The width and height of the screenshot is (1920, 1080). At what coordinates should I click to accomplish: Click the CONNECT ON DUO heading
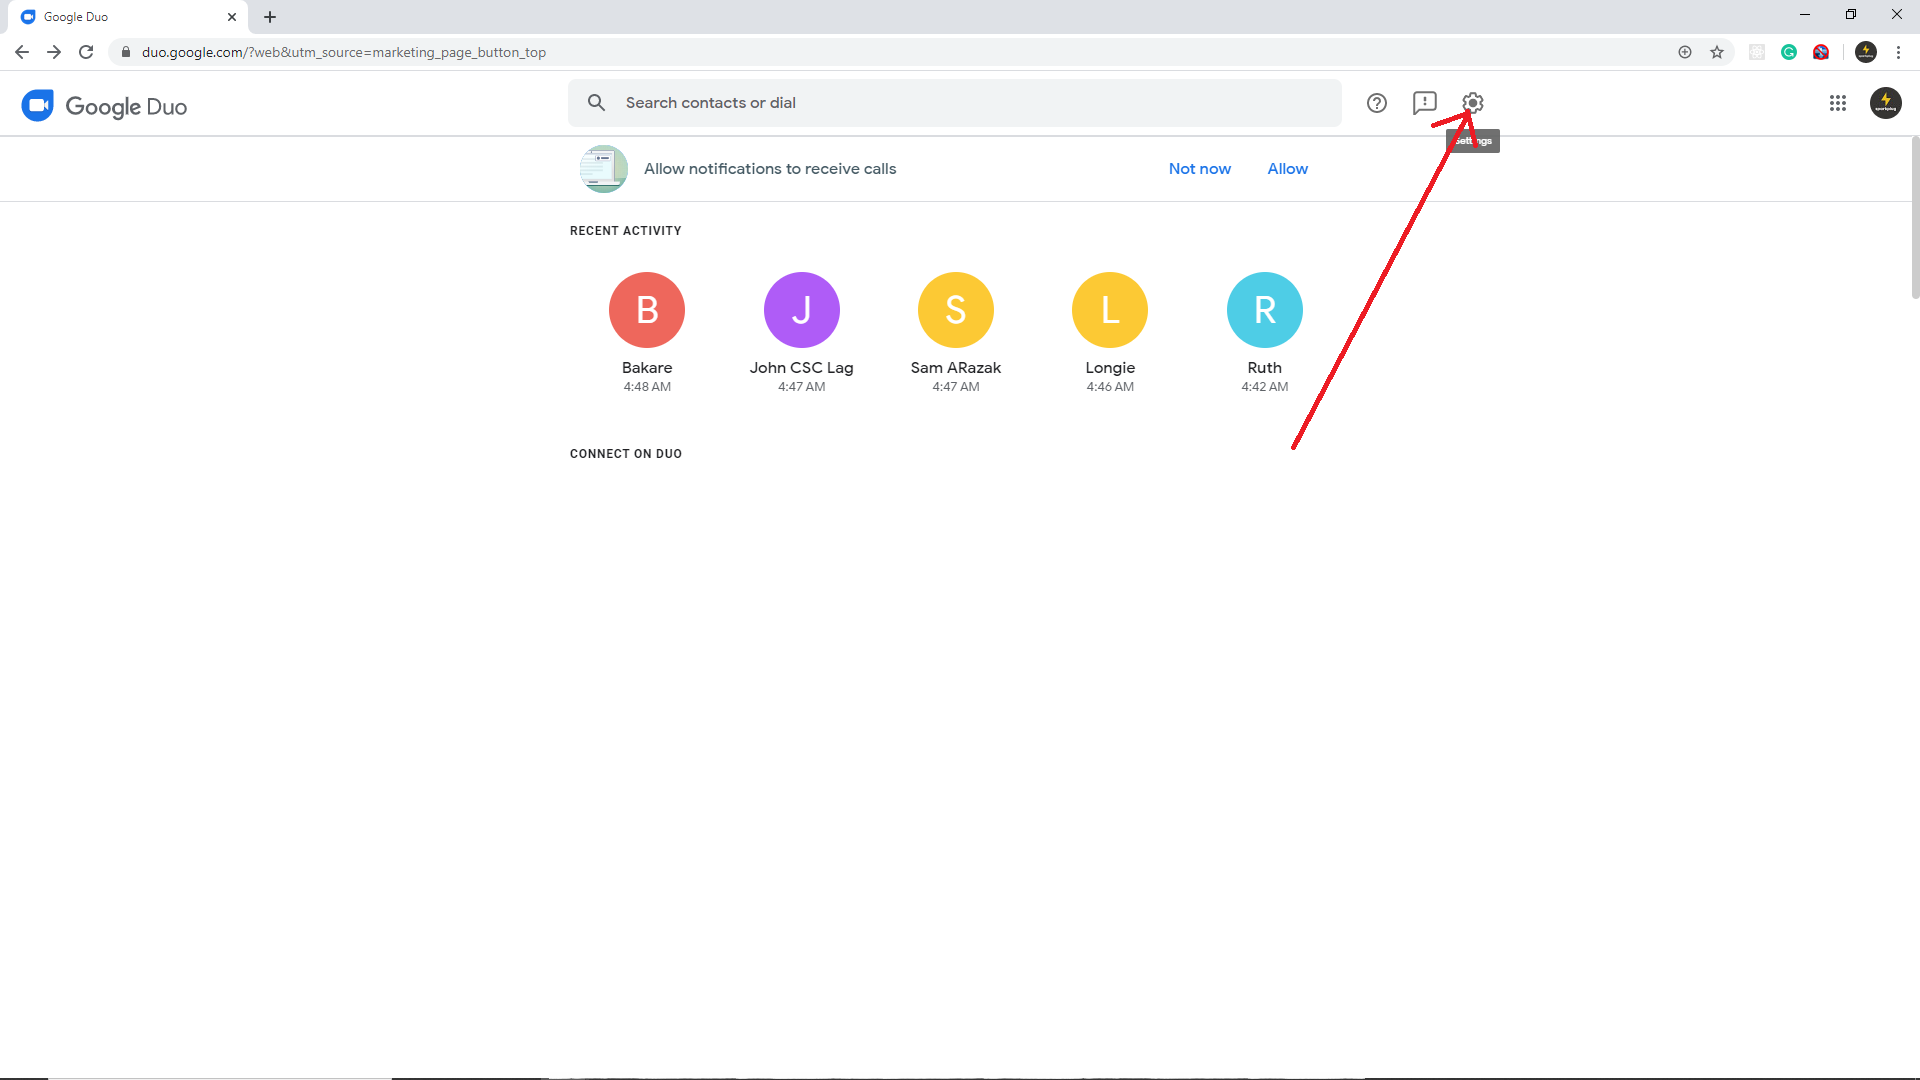point(626,454)
